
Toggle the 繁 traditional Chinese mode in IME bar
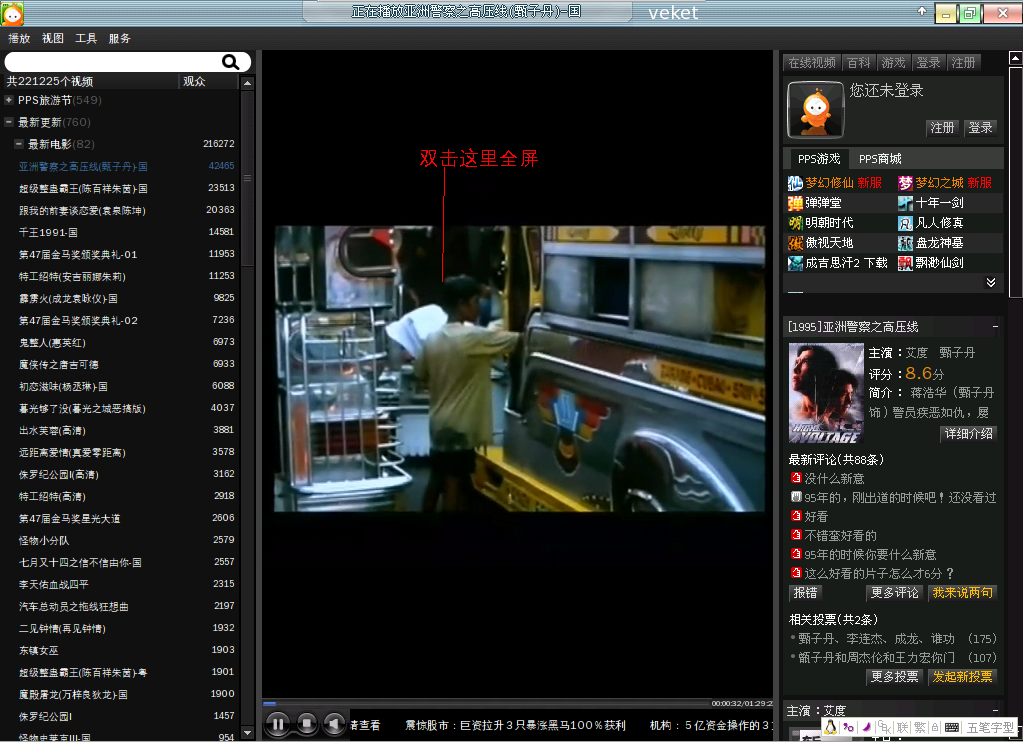pos(919,727)
